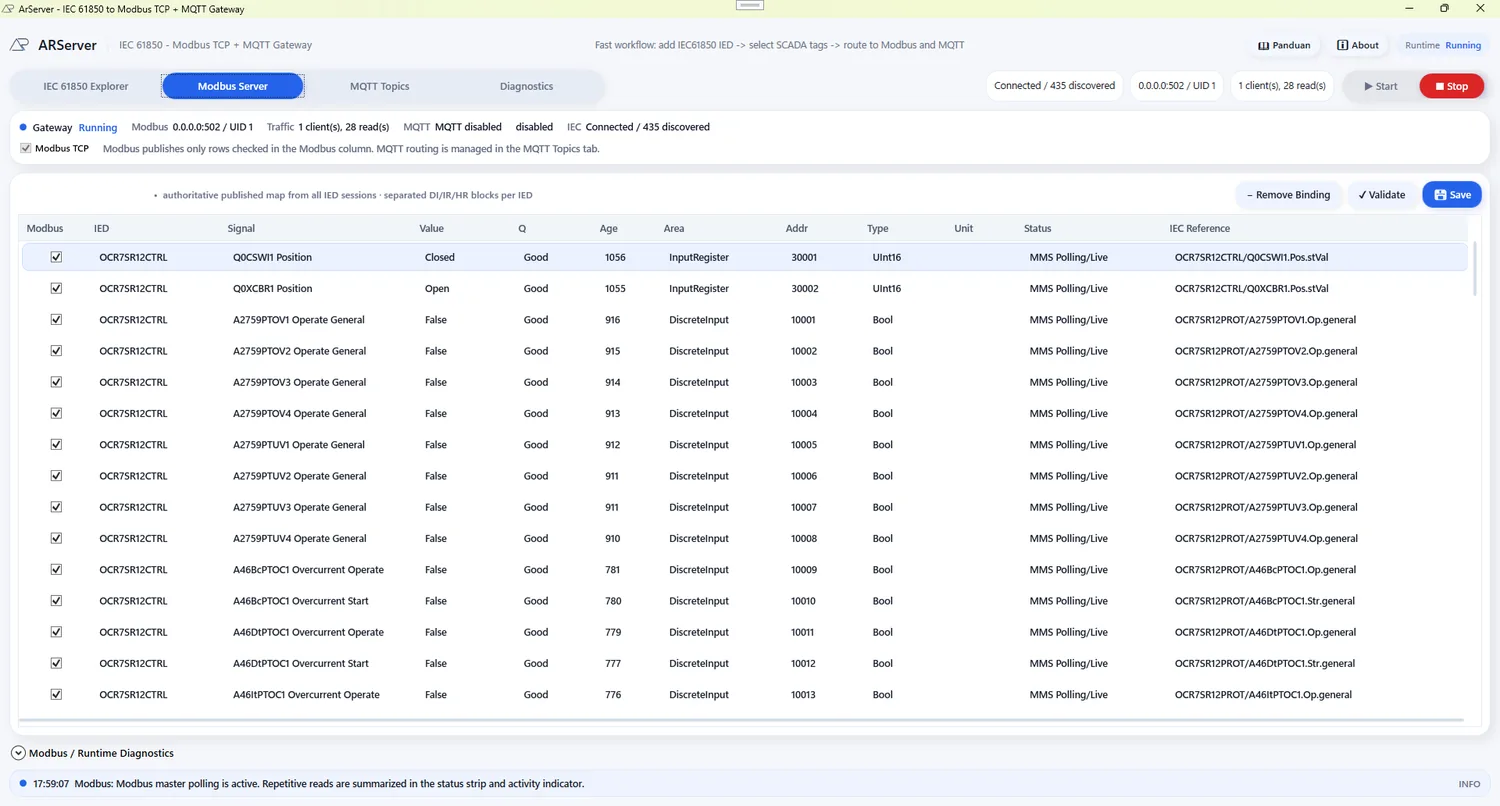Click the Status column header

click(x=1038, y=228)
